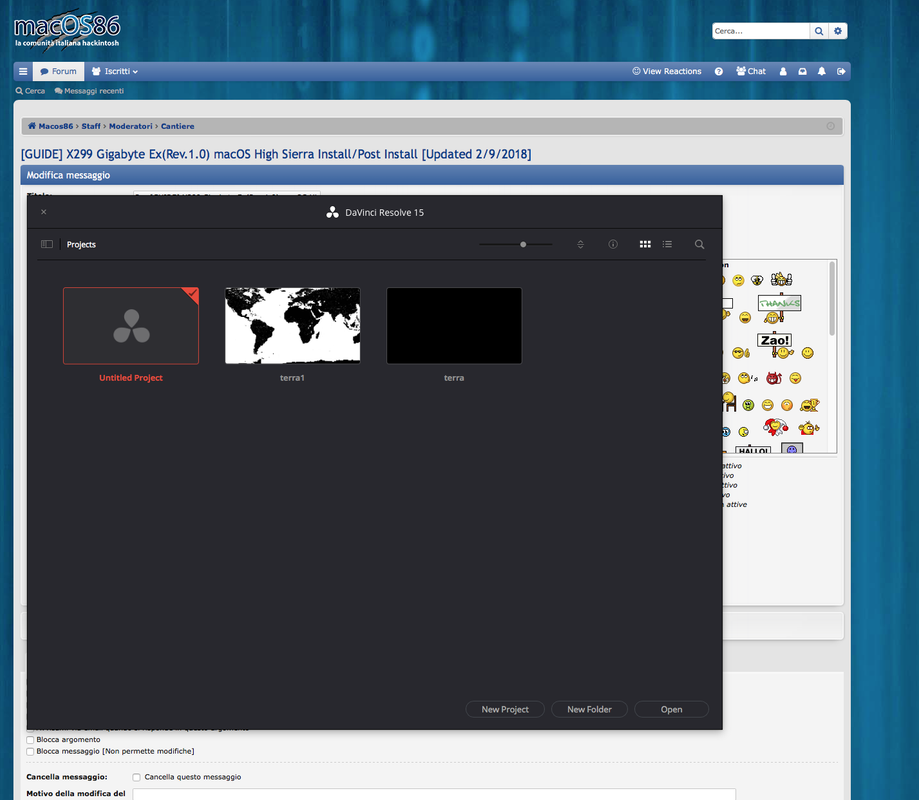The image size is (919, 800).
Task: Click the Untitled Project name label
Action: pyautogui.click(x=131, y=378)
